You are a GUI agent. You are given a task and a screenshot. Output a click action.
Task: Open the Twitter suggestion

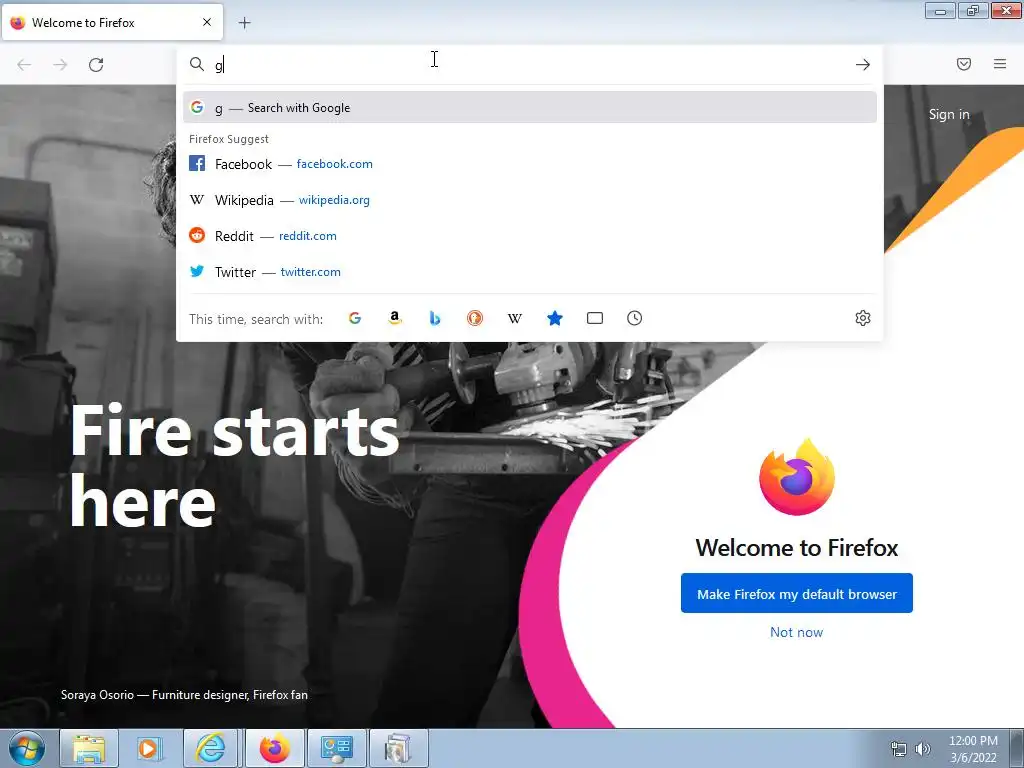[x=530, y=272]
